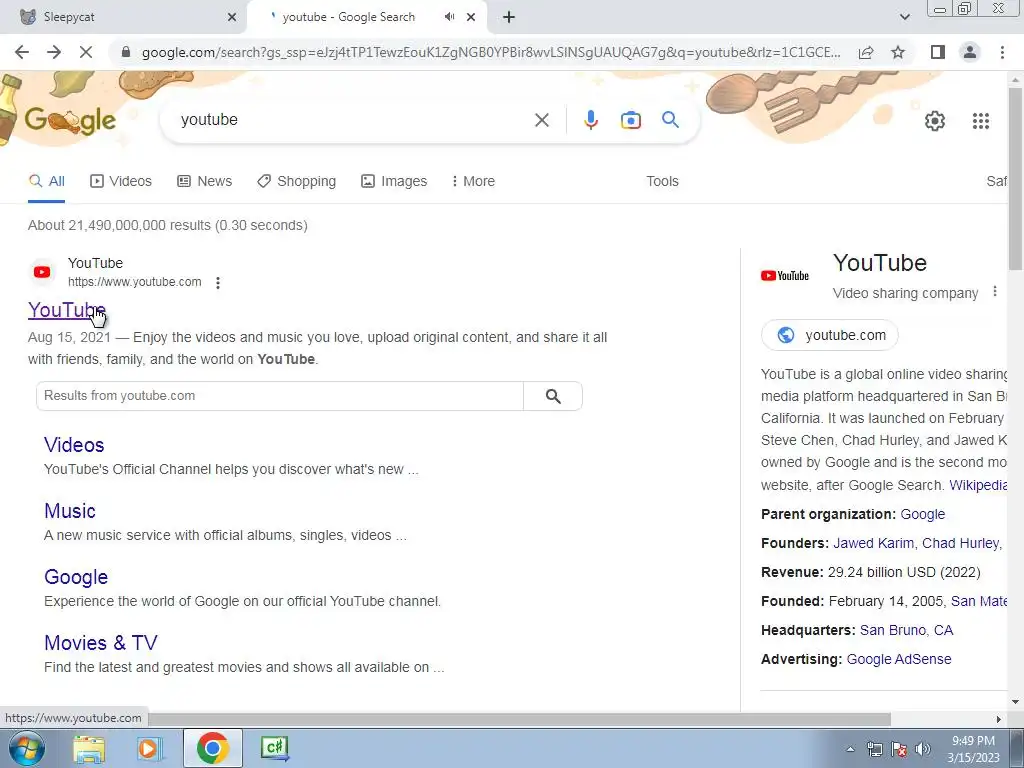
Task: Start a voice search with microphone
Action: pyautogui.click(x=590, y=120)
